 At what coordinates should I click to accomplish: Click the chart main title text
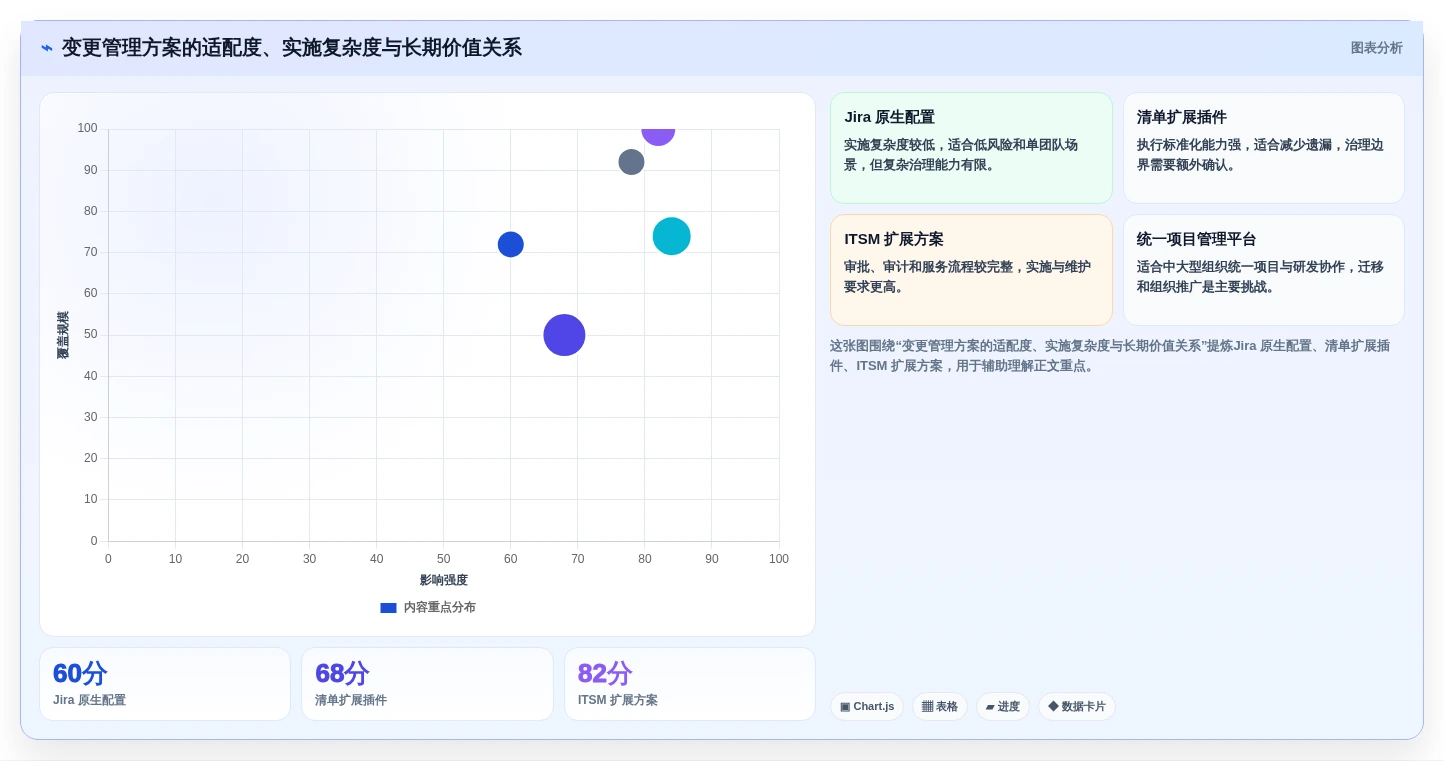pos(292,48)
